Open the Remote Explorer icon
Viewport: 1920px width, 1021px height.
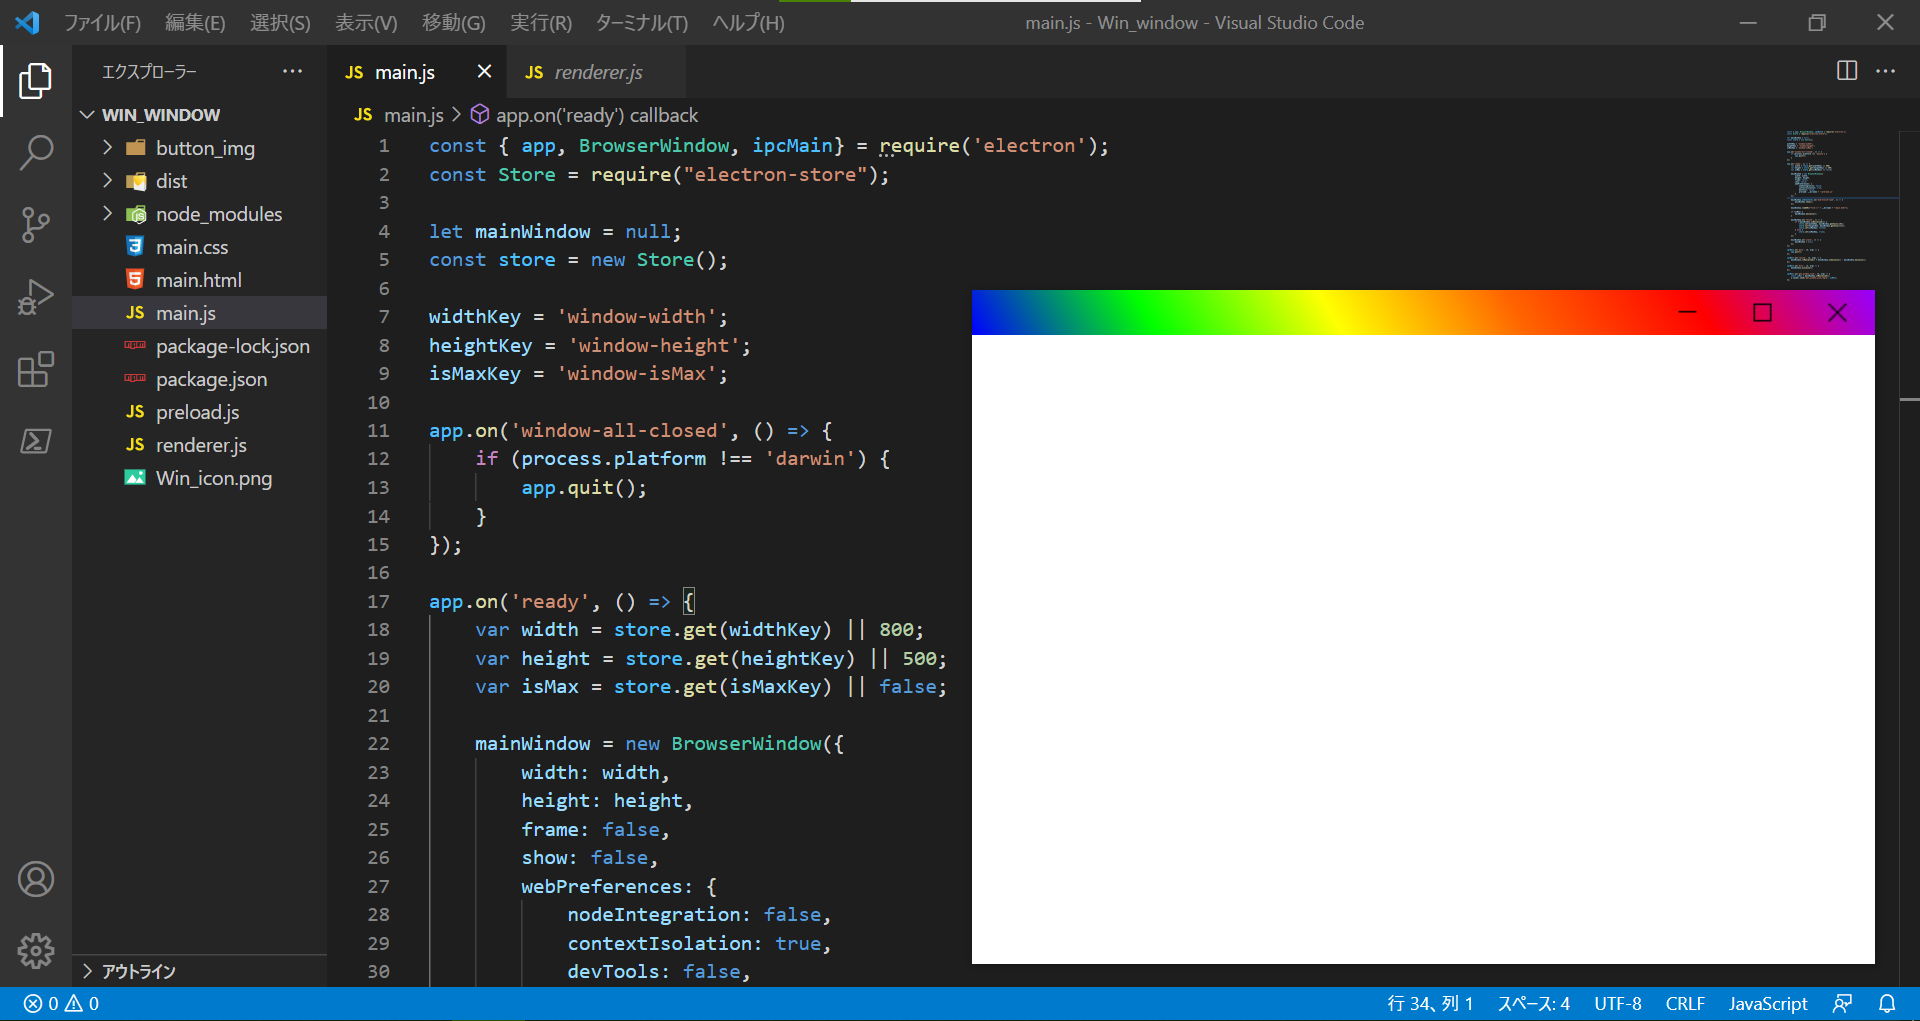(x=36, y=441)
